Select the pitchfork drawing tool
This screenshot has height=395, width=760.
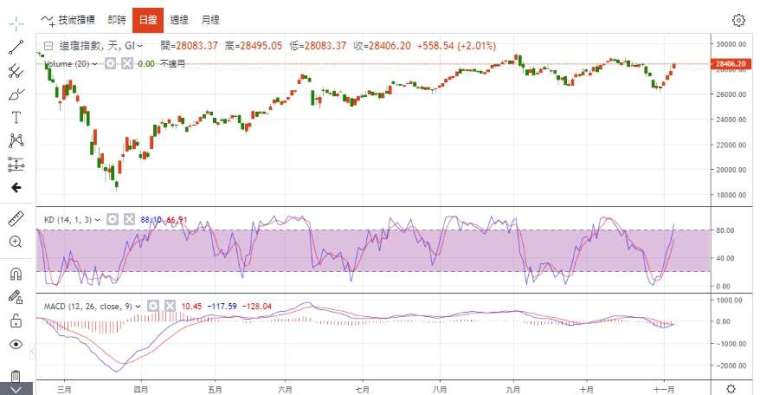(x=16, y=71)
